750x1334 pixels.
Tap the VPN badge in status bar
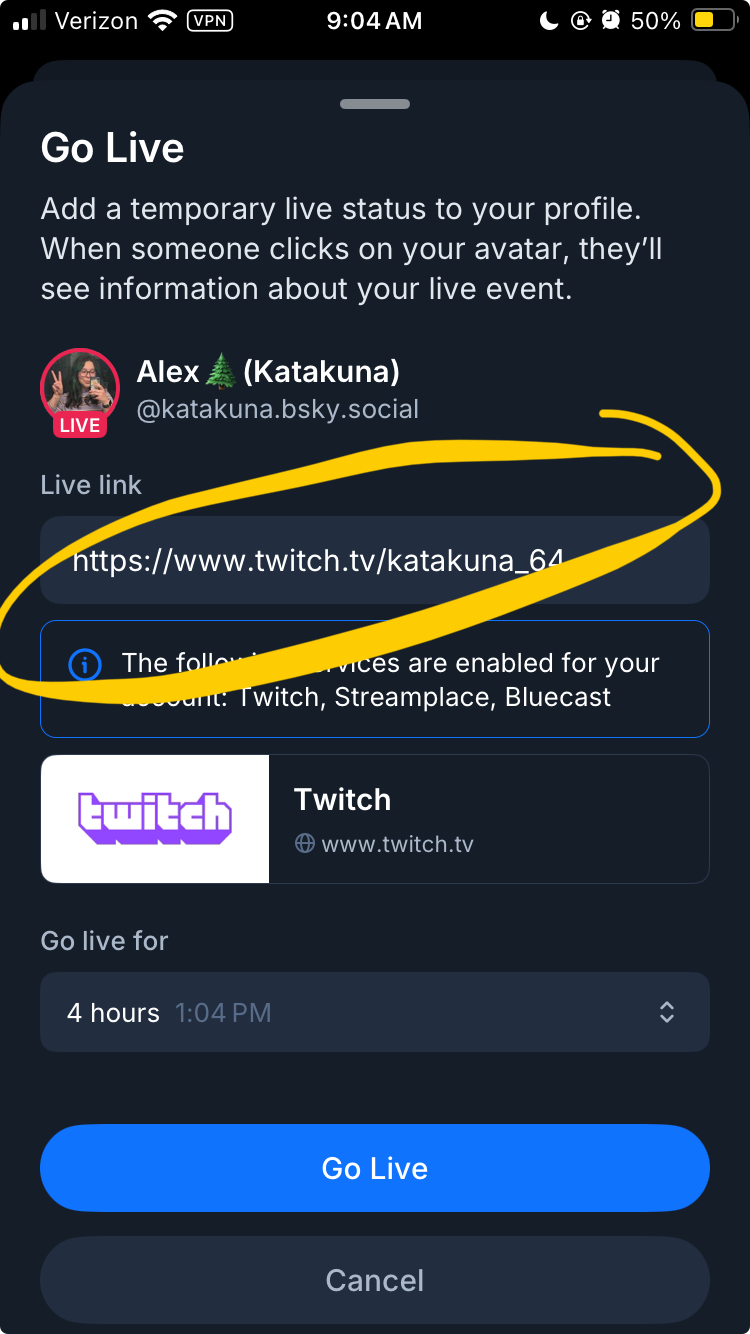pos(210,21)
